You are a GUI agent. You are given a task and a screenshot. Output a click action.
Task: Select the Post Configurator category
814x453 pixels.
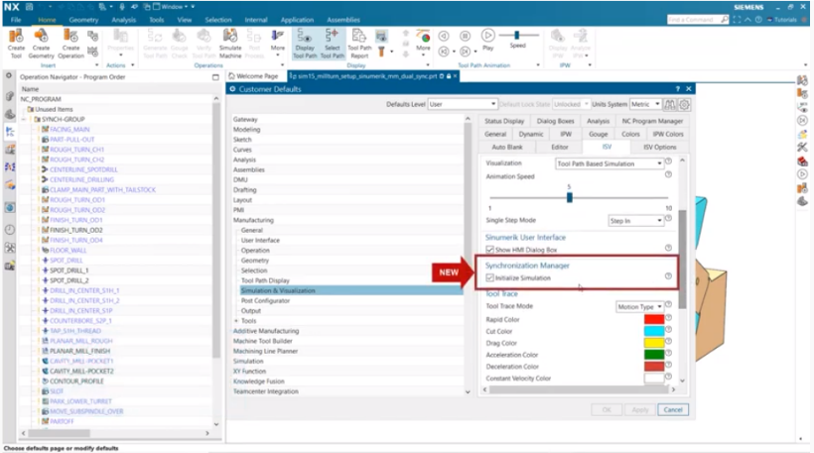tap(265, 300)
